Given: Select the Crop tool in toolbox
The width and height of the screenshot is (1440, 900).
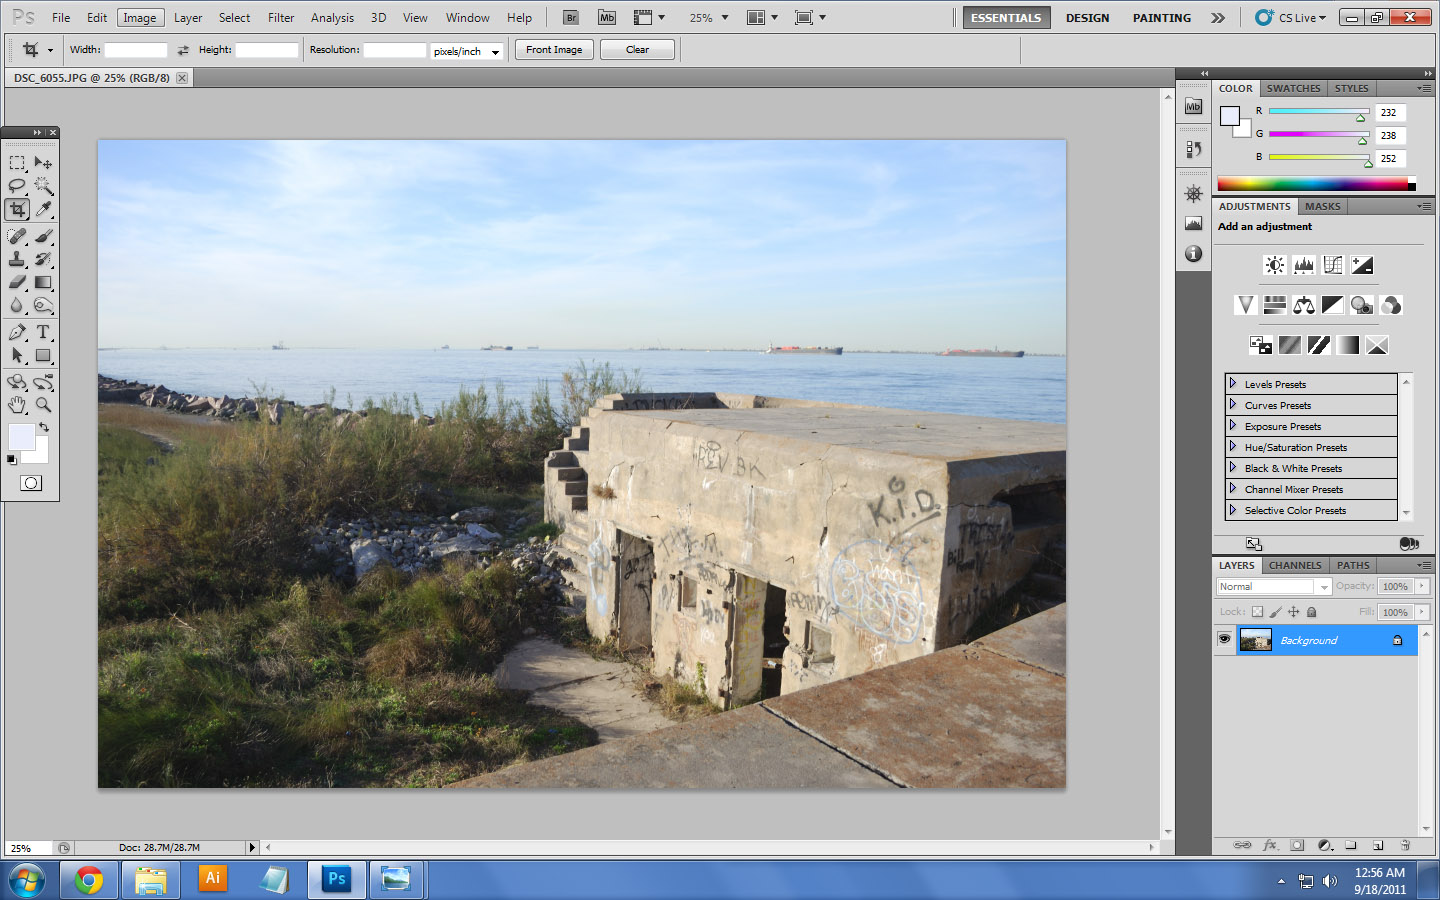Looking at the screenshot, I should 17,209.
